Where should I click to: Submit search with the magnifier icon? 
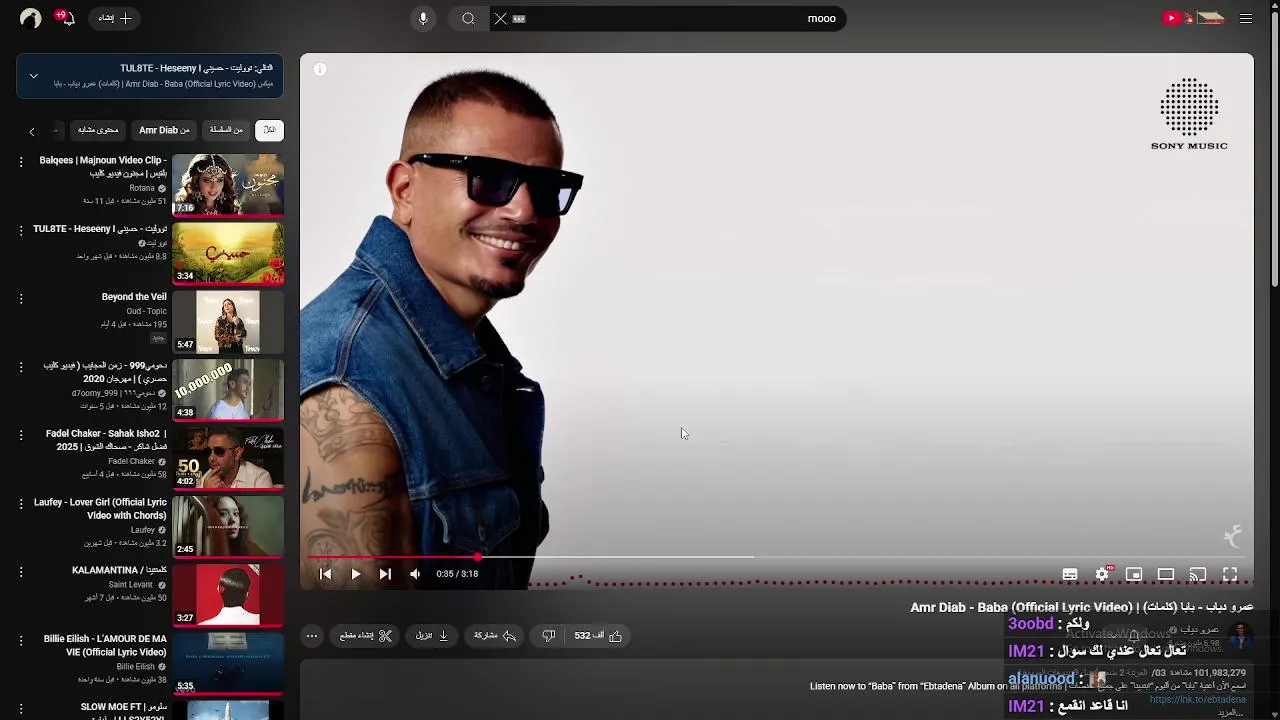(468, 18)
